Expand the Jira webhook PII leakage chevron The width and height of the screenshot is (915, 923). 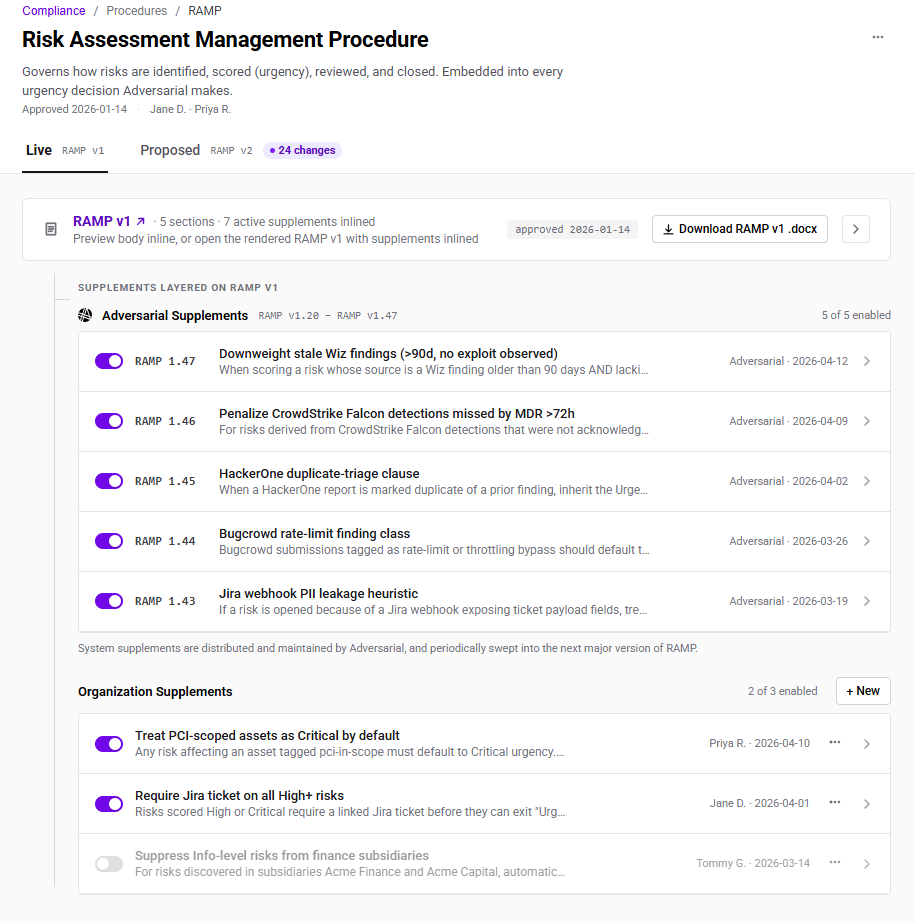tap(867, 602)
